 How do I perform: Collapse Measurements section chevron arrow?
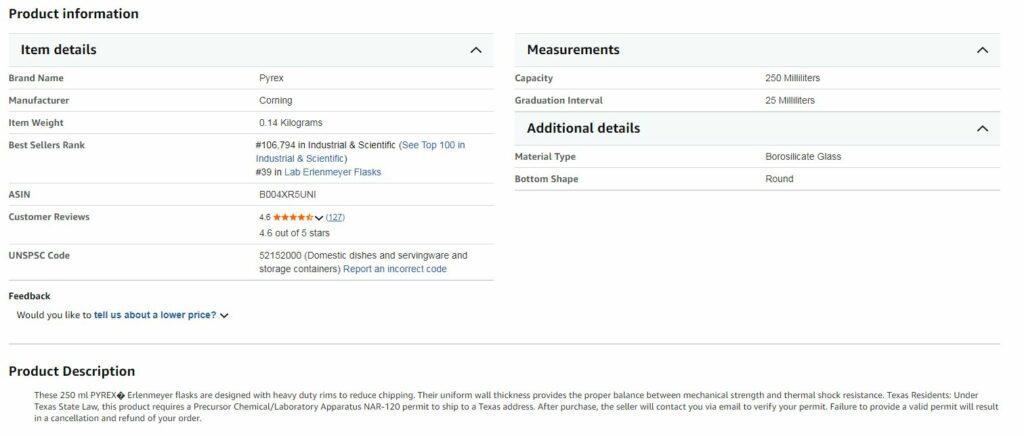click(982, 50)
